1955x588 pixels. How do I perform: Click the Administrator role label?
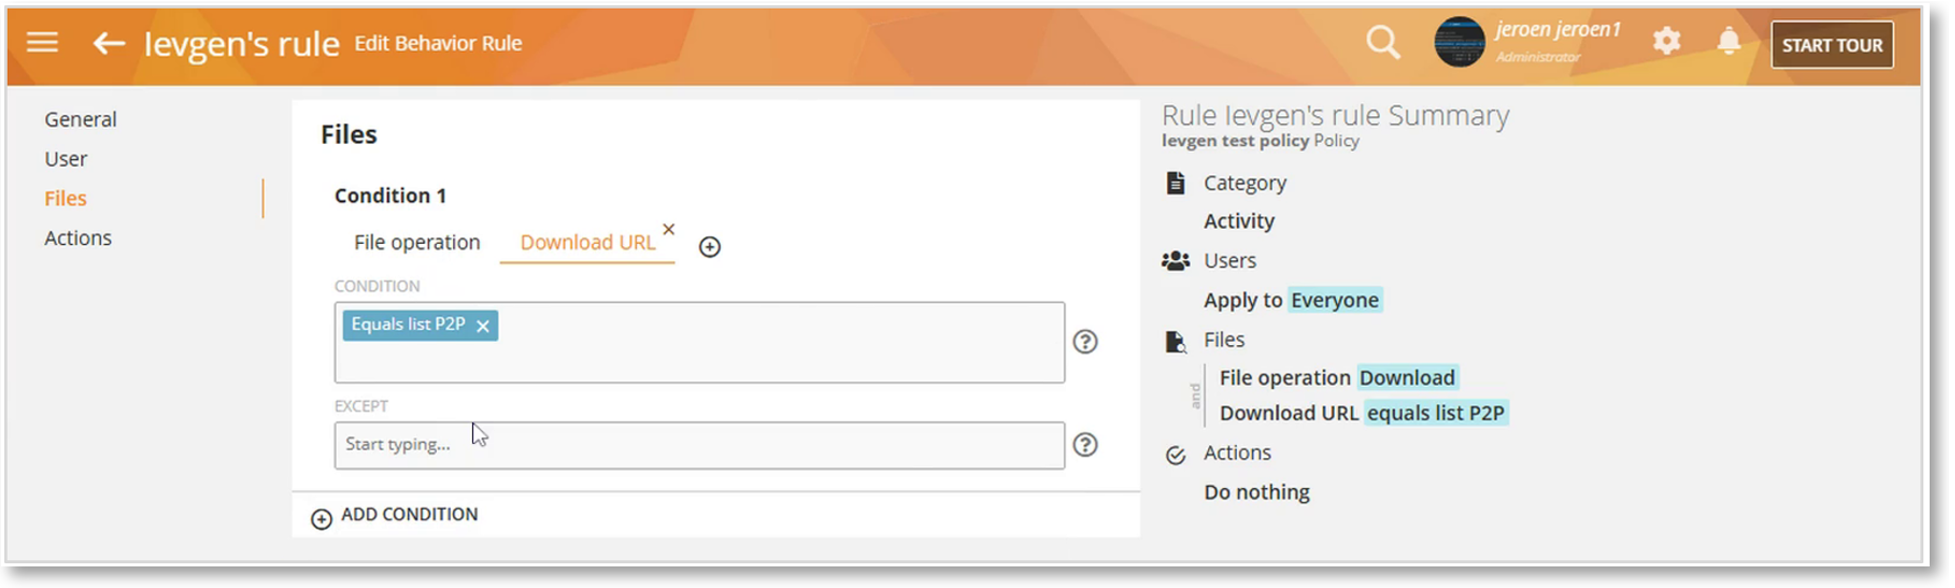pyautogui.click(x=1538, y=57)
